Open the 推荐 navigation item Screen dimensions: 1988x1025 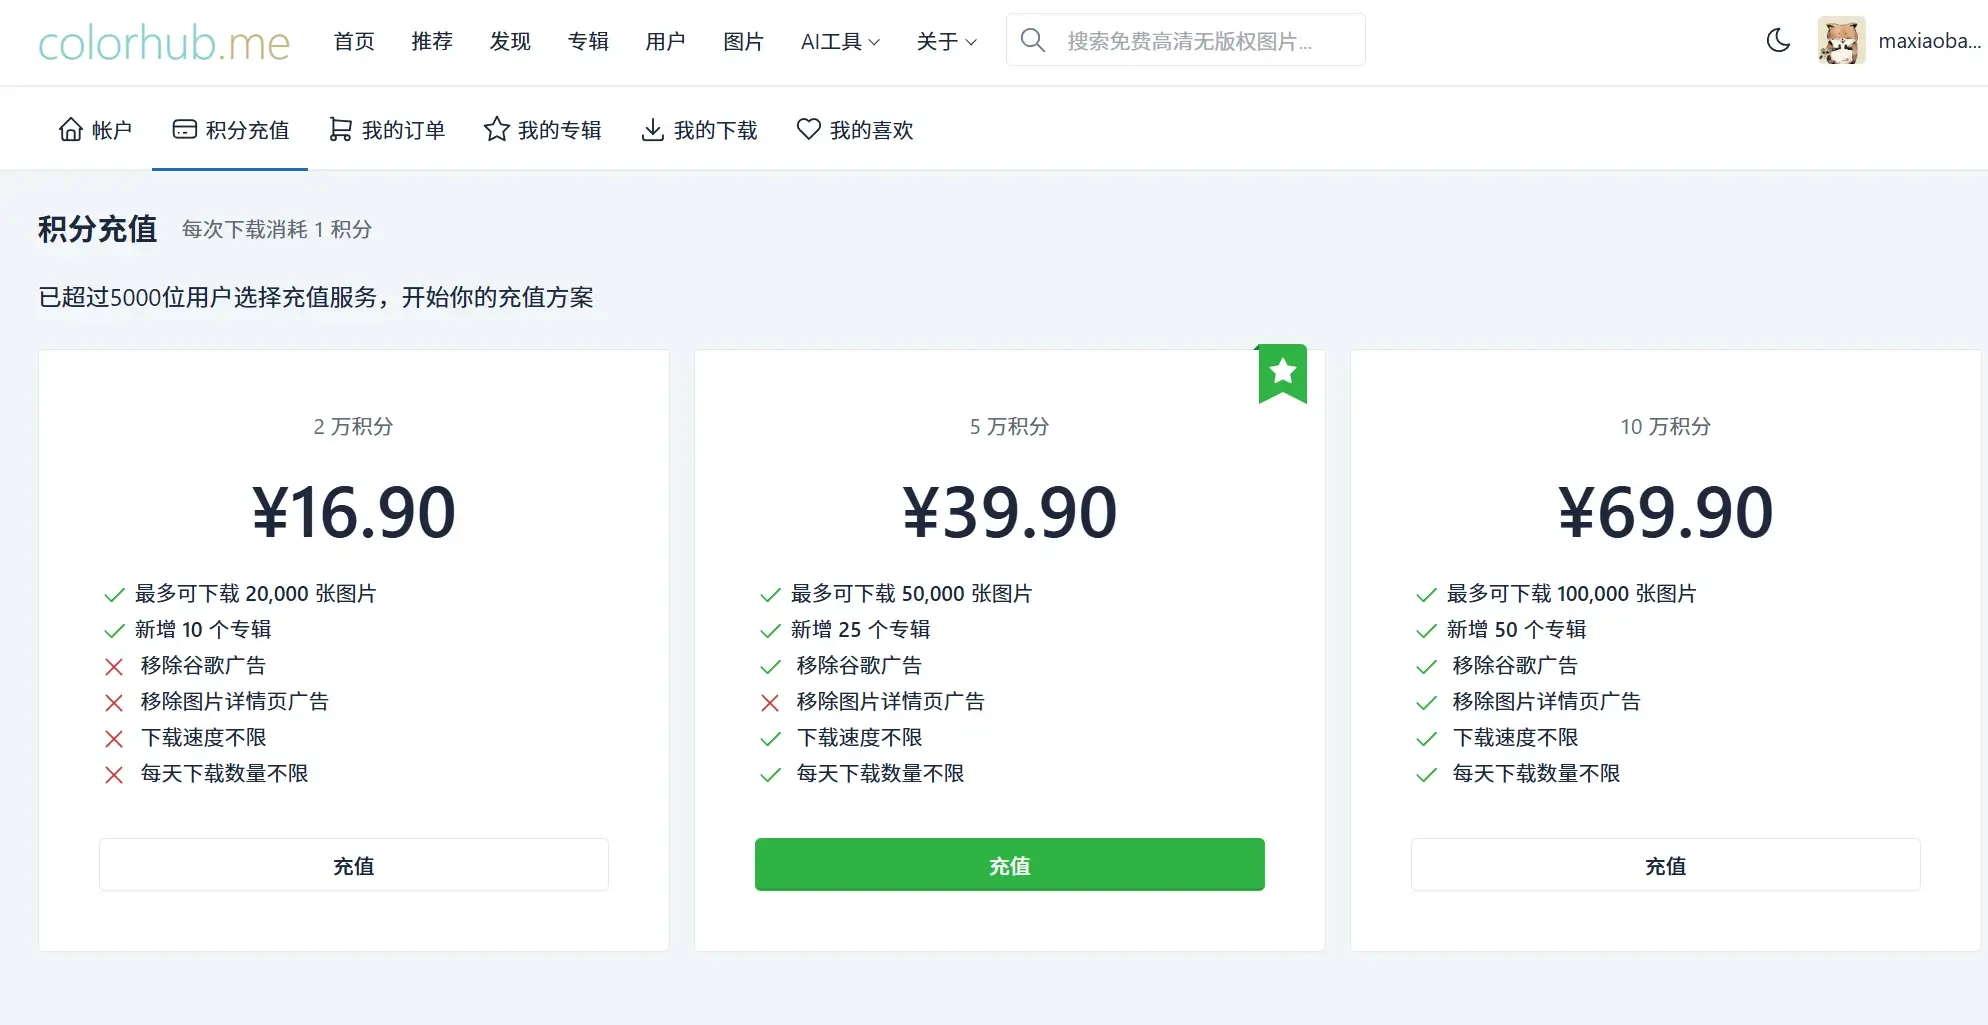[432, 41]
